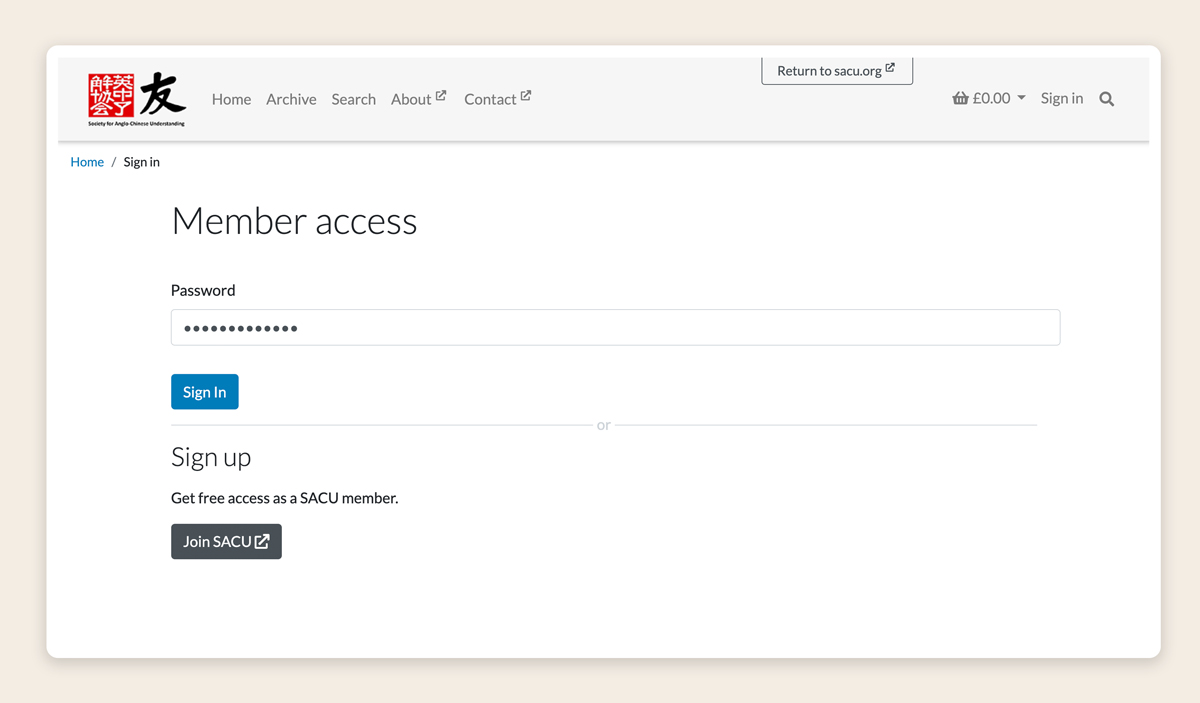
Task: Focus the Password input field
Action: 615,327
